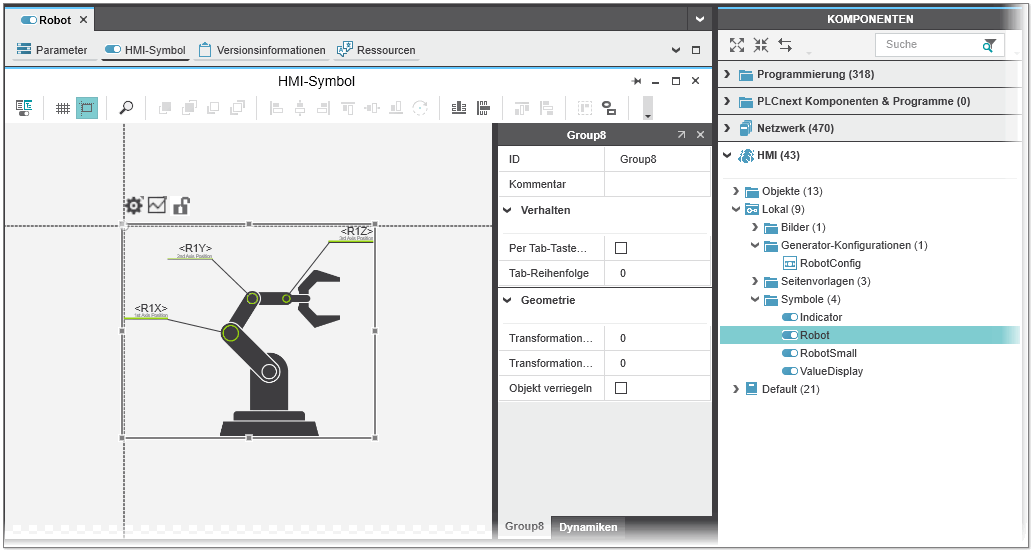1033x552 pixels.
Task: Open the Versionsinformationen tab
Action: (262, 50)
